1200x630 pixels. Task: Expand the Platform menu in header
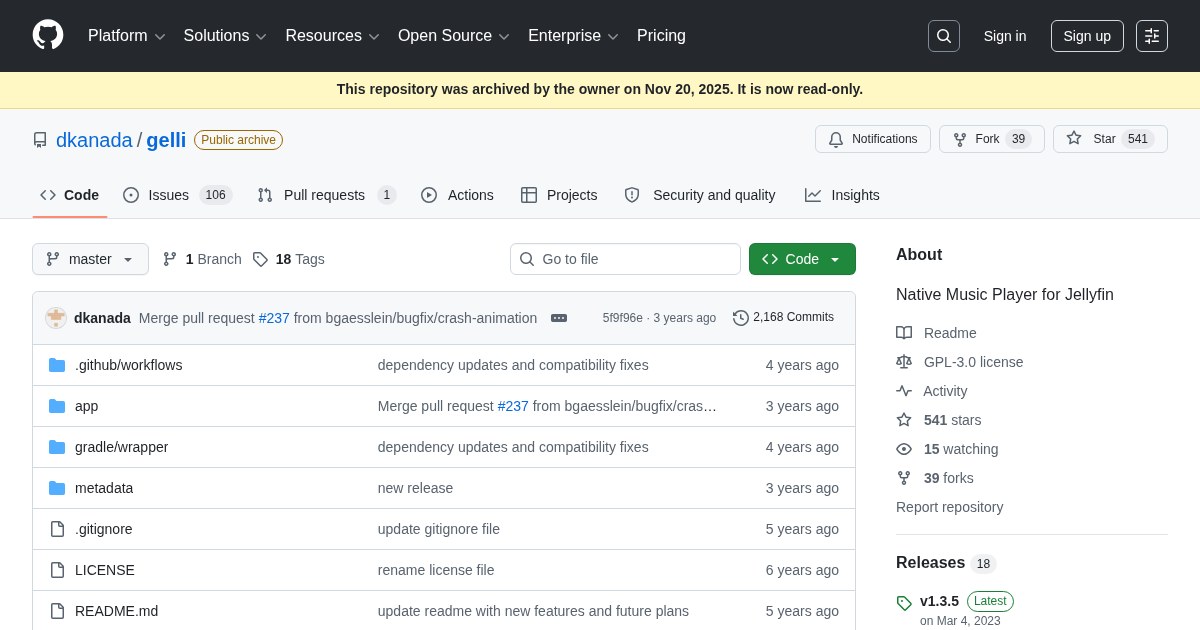tap(127, 36)
